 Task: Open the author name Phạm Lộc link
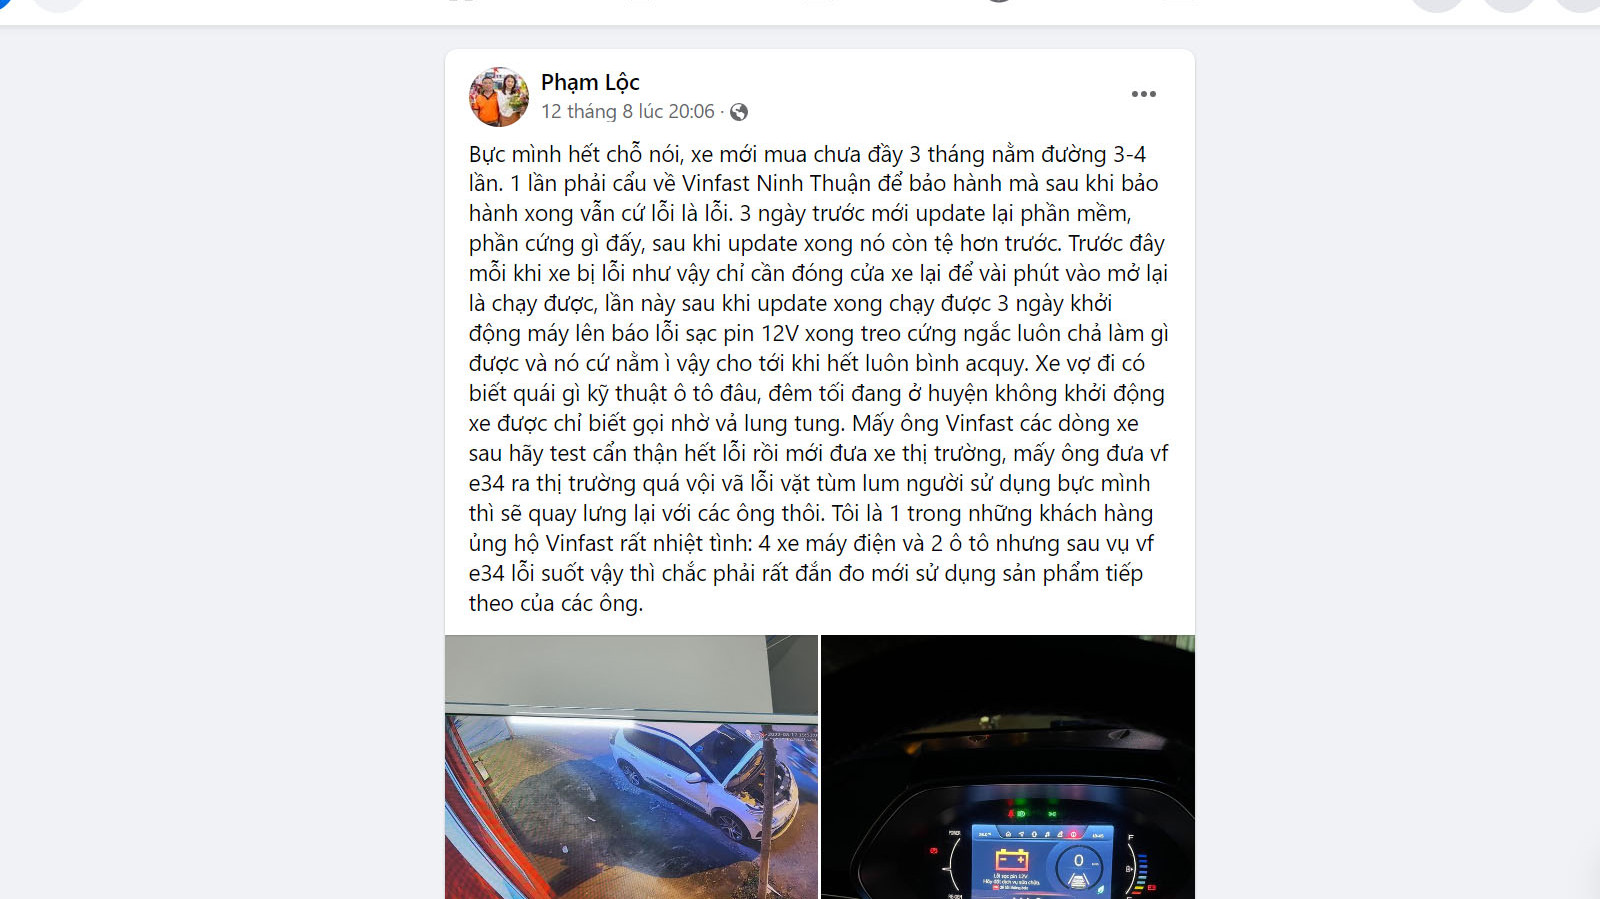tap(590, 82)
